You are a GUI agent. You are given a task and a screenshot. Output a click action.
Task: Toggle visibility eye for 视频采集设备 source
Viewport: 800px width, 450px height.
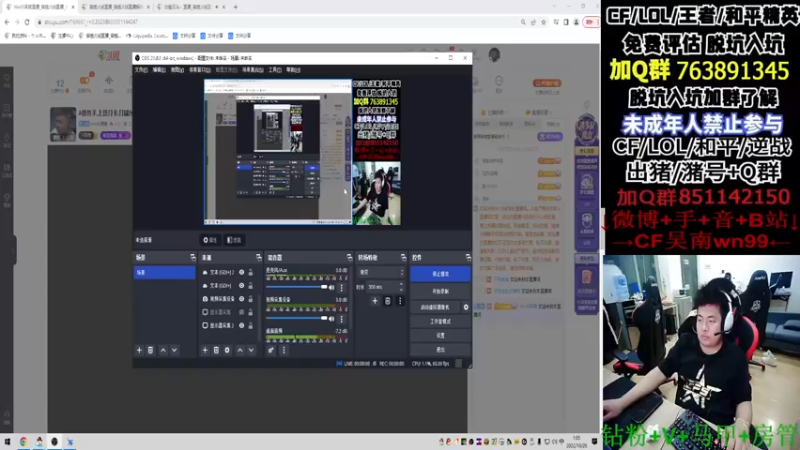pos(242,299)
